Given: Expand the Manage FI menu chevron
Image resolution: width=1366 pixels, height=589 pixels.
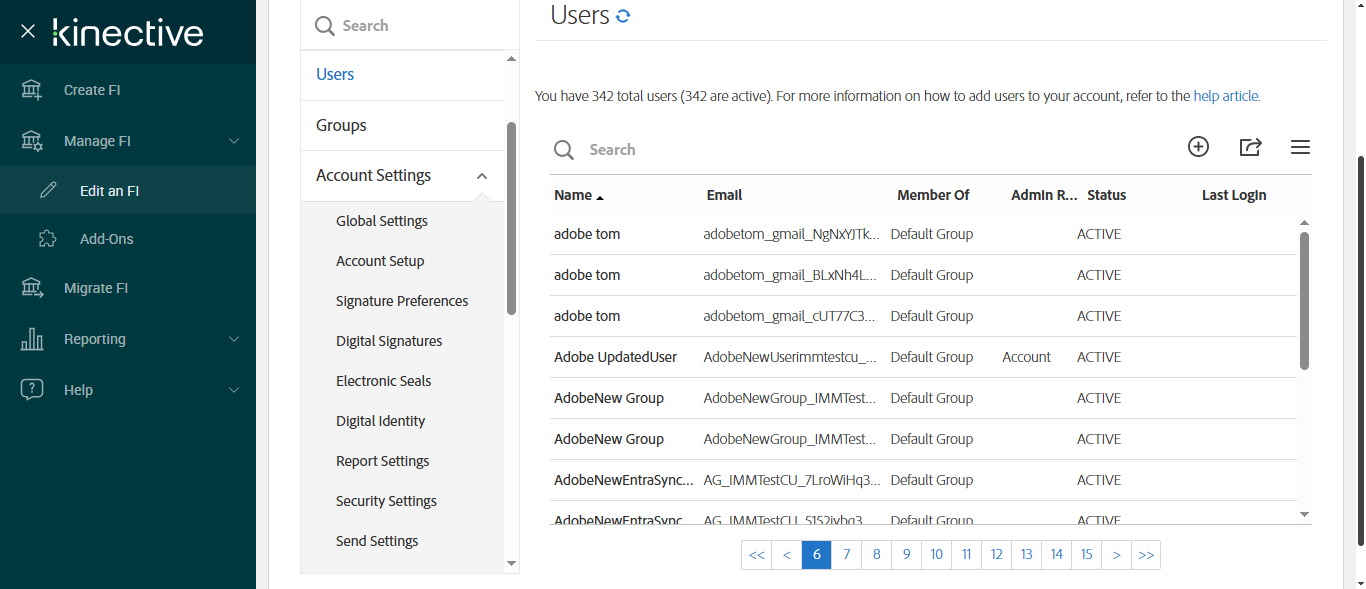Looking at the screenshot, I should click(234, 141).
